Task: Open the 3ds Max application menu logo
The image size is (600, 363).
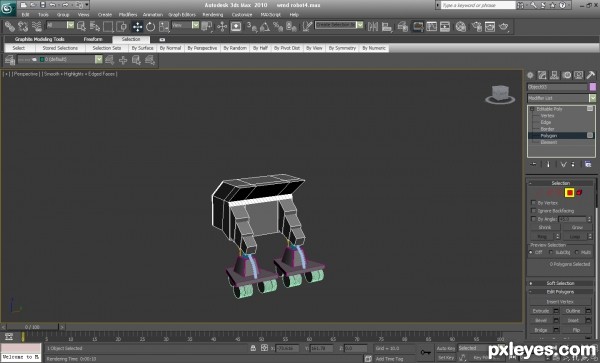Action: pyautogui.click(x=8, y=8)
